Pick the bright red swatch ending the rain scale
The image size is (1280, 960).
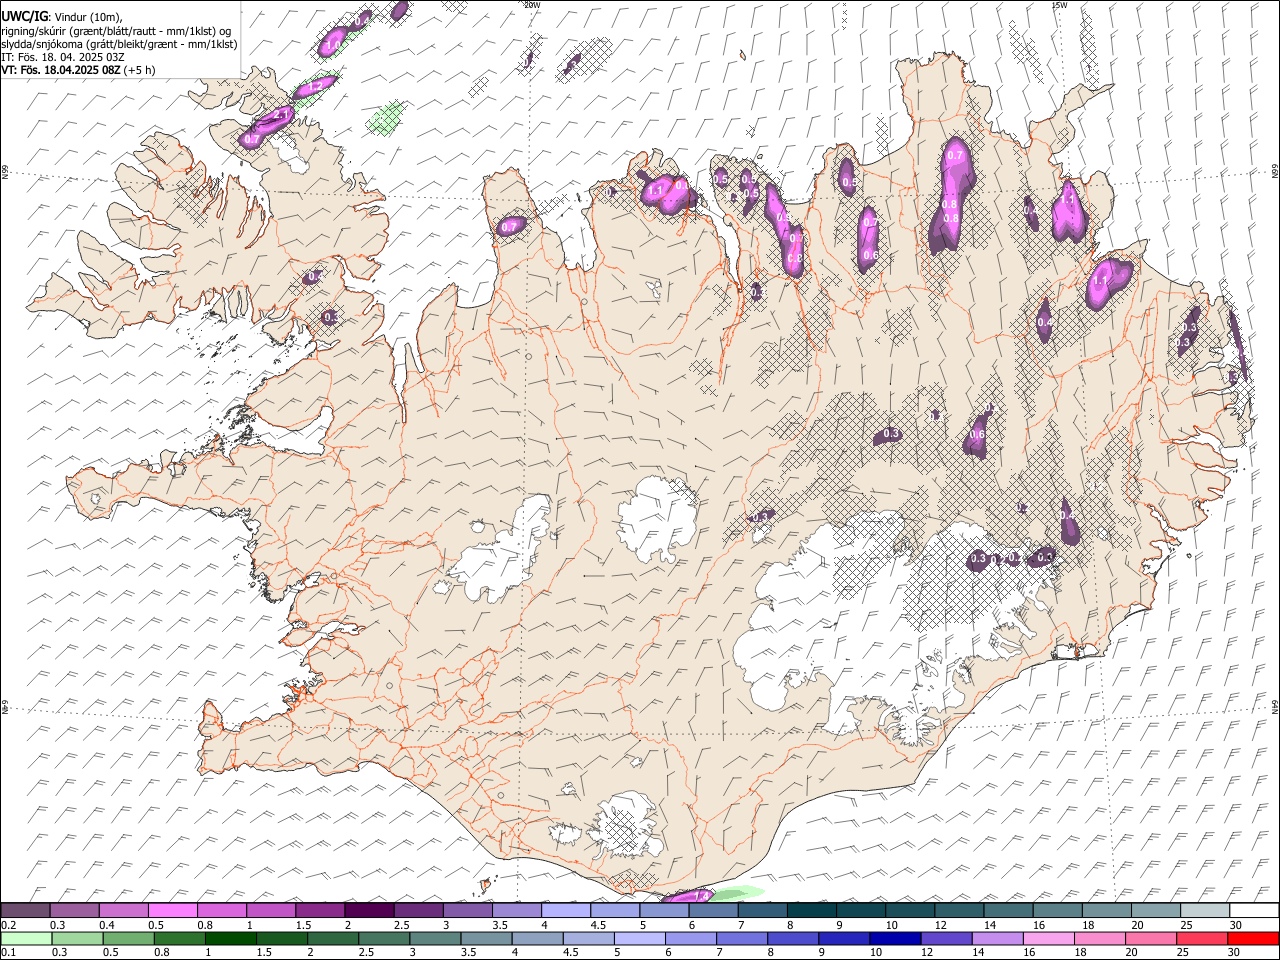[x=1253, y=938]
